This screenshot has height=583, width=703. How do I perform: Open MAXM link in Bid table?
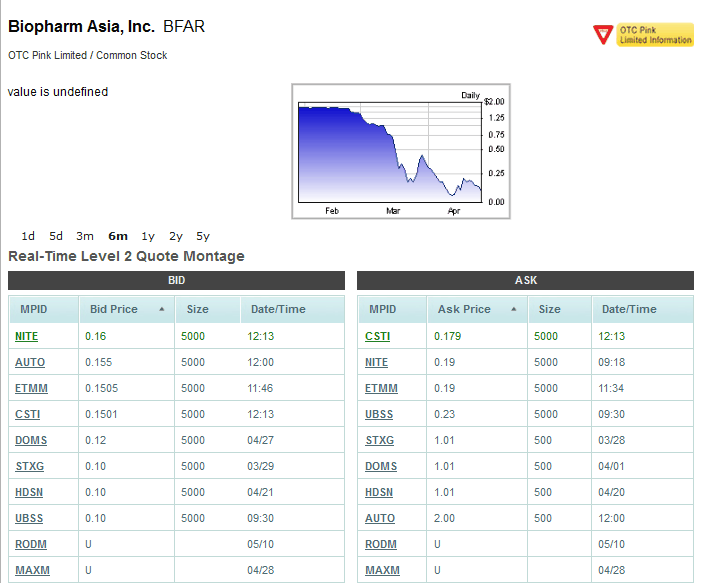pos(31,570)
